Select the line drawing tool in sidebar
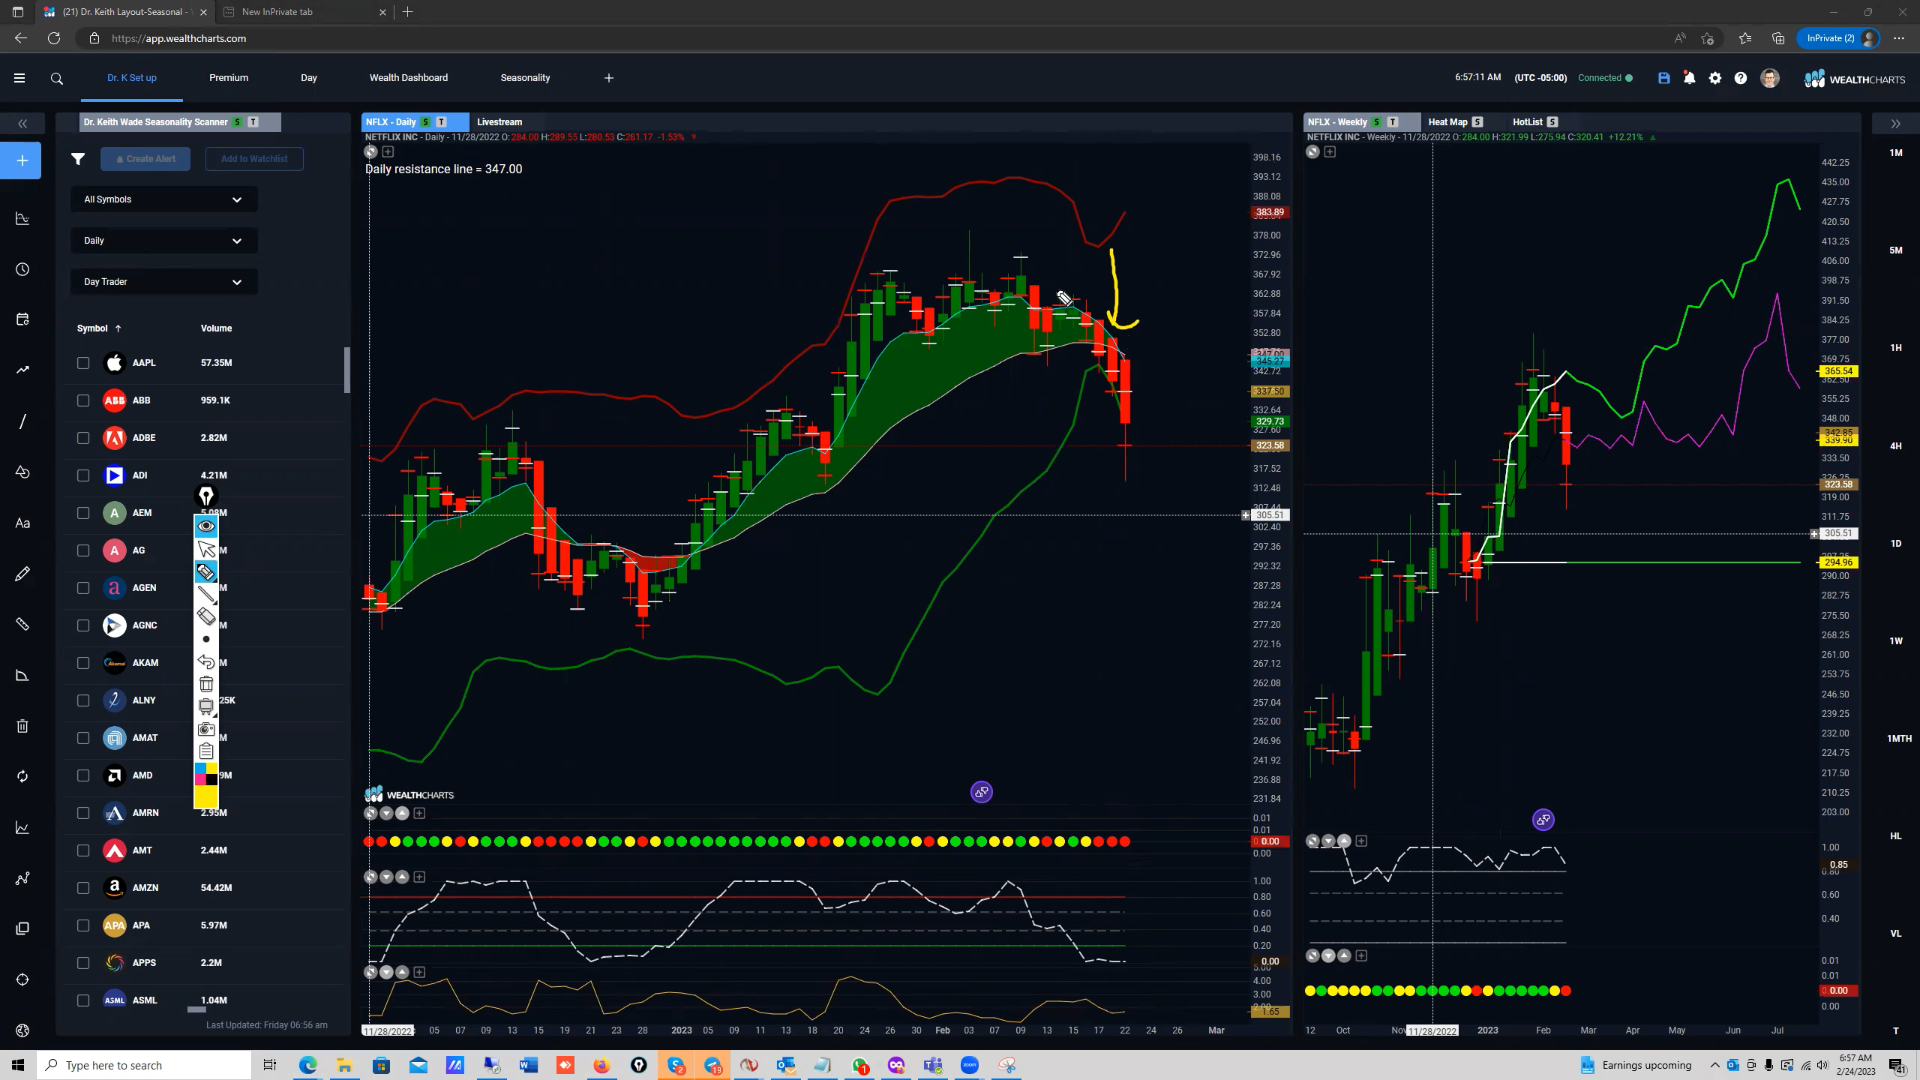This screenshot has height=1080, width=1920. coord(22,422)
